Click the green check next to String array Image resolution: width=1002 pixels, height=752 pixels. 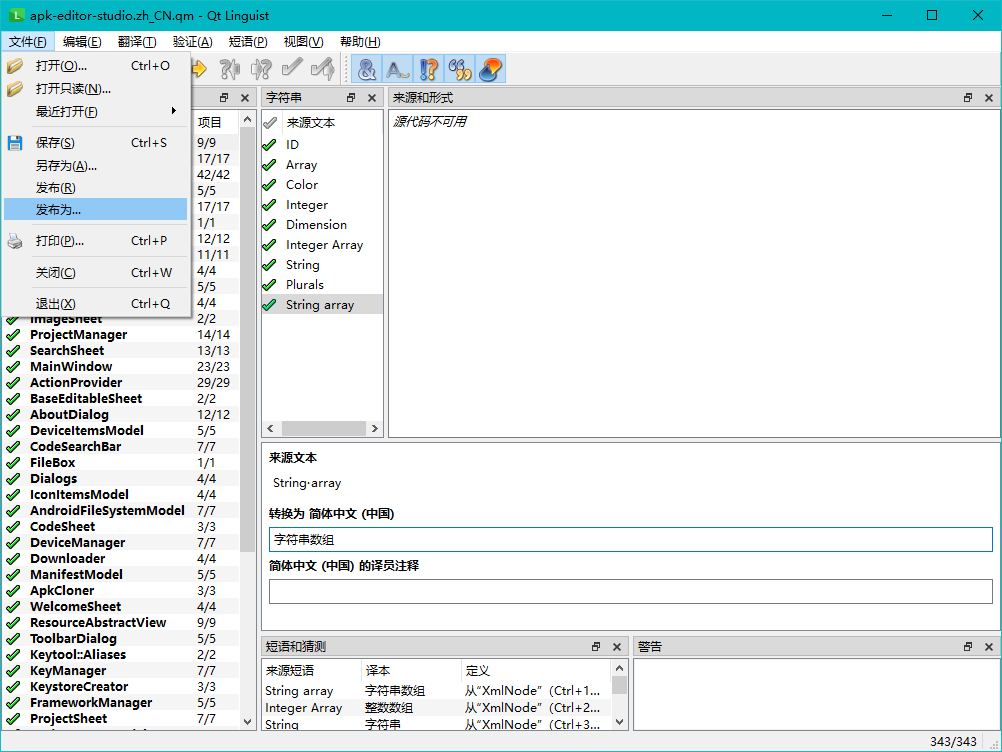coord(270,305)
